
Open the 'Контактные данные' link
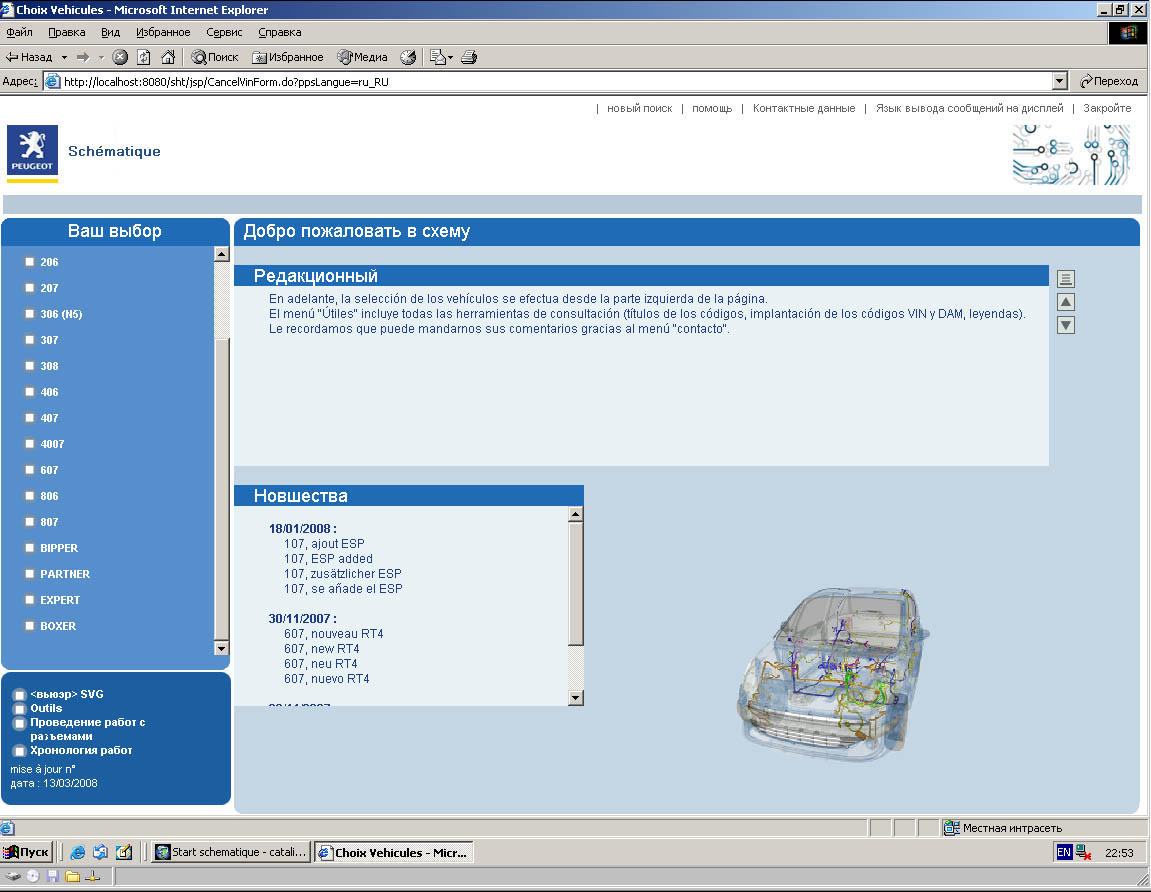(803, 108)
